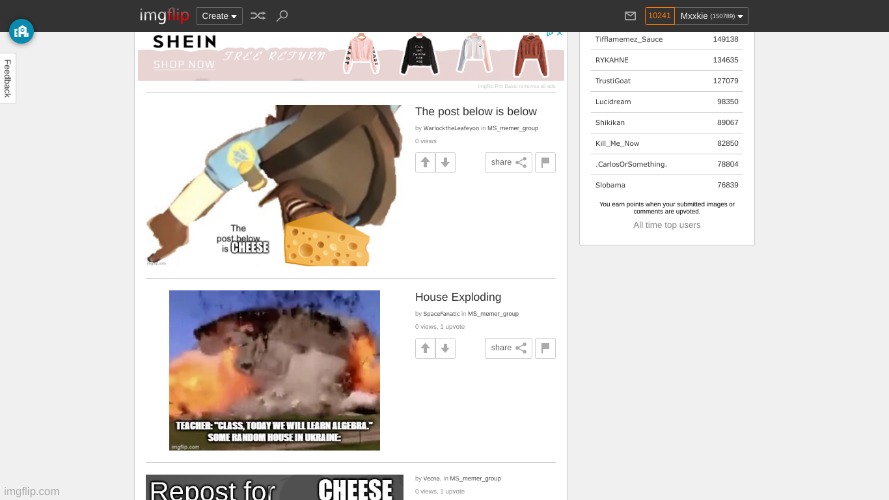Image resolution: width=889 pixels, height=500 pixels.
Task: Click the 149138 points value
Action: coord(726,39)
